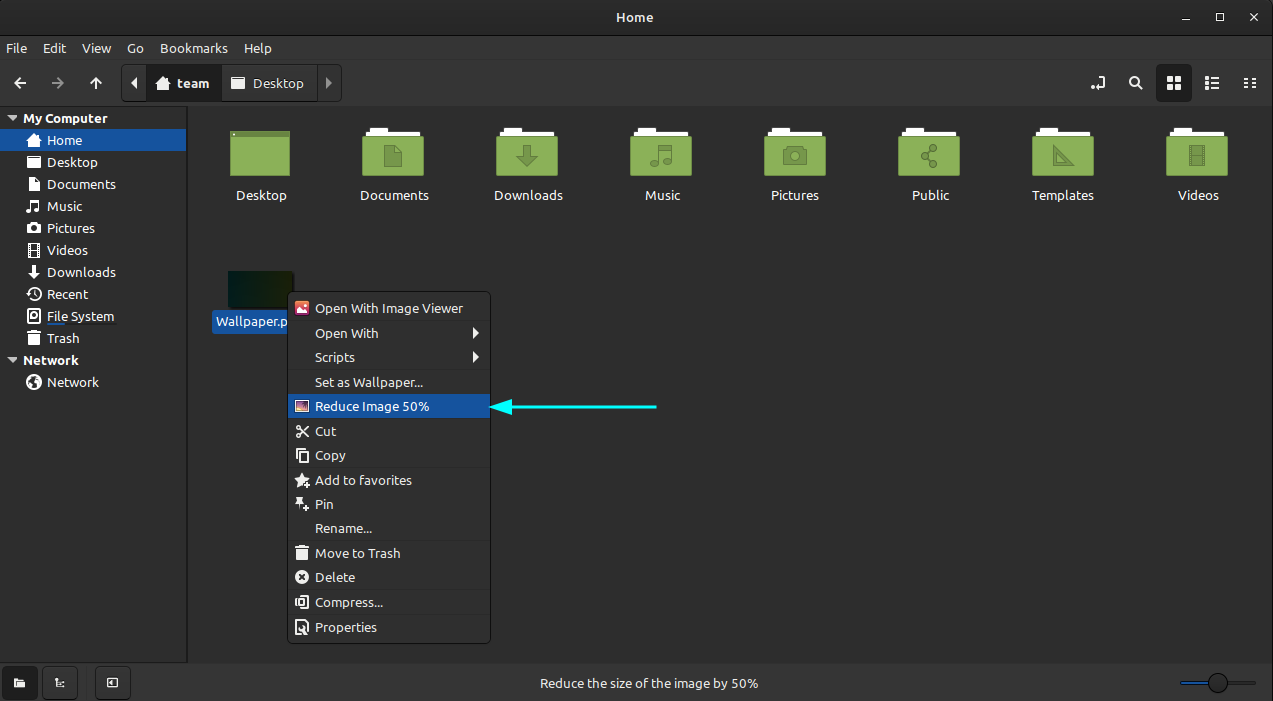Collapse the Network section in the sidebar
This screenshot has height=701, width=1273.
coord(12,360)
